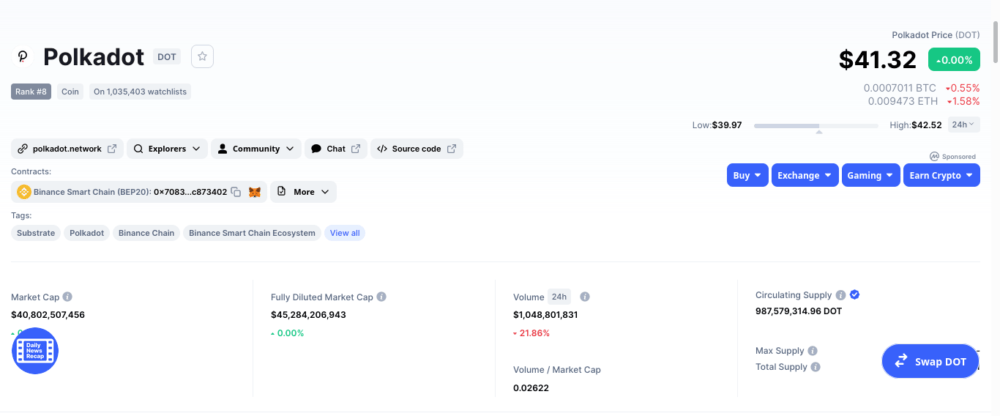Open the More contracts dropdown
Image resolution: width=1000 pixels, height=416 pixels.
click(x=304, y=192)
